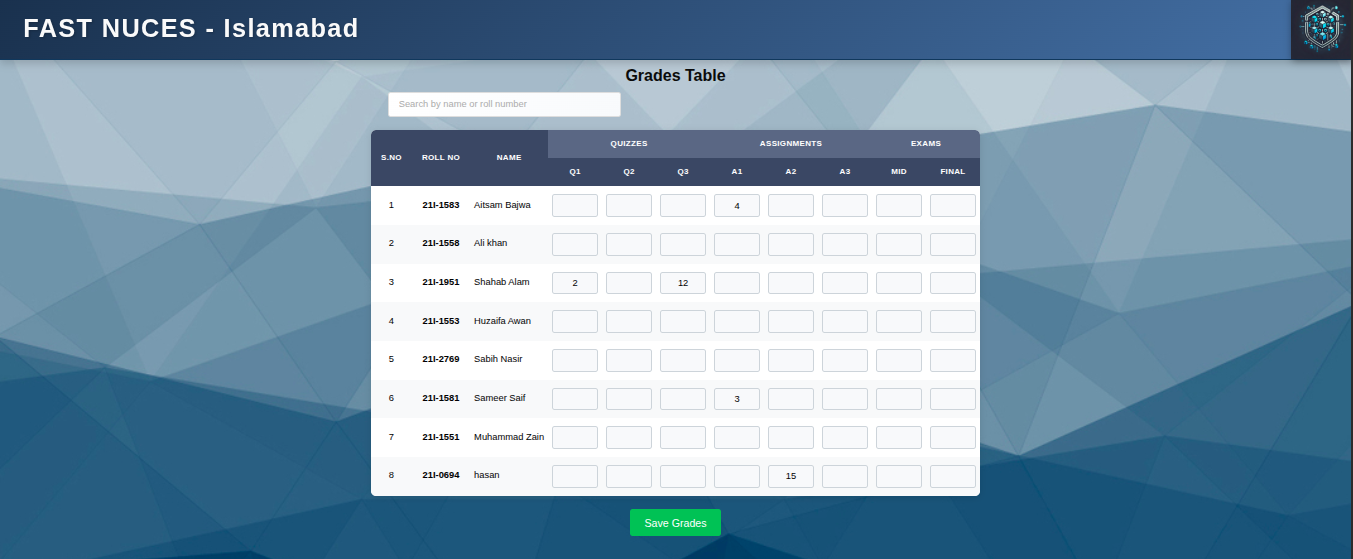Click Aitsam Bajwa's FINAL exam field
The image size is (1353, 559).
click(x=953, y=206)
